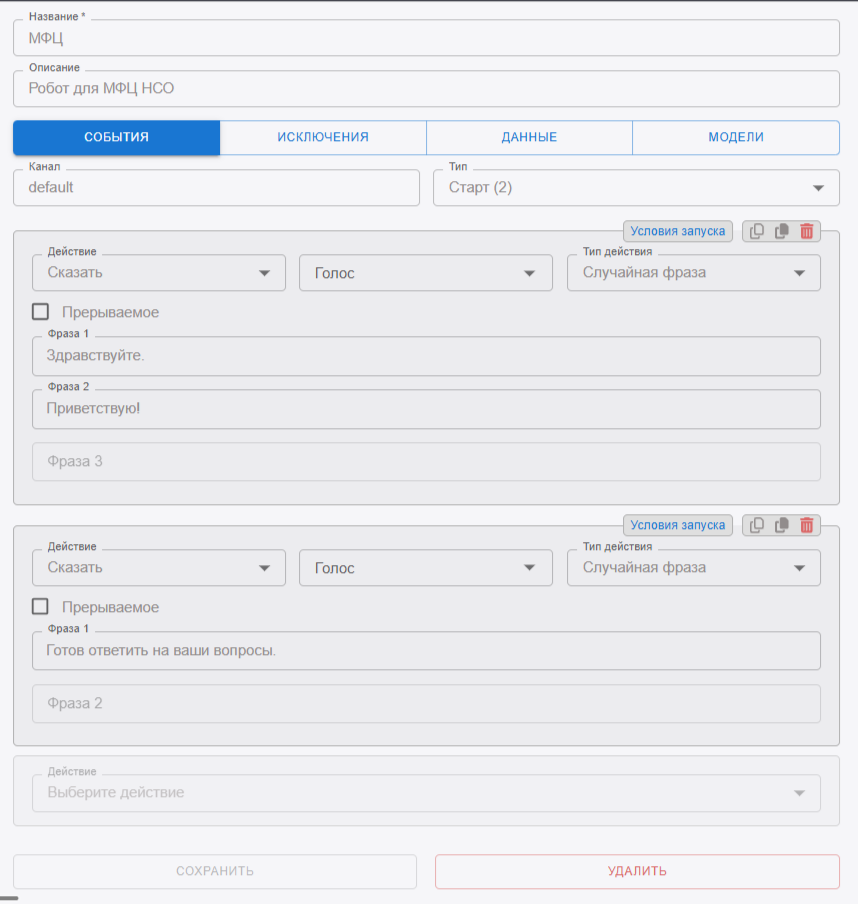Click the outlined copy icon of the first action block
858x904 pixels.
[x=757, y=231]
